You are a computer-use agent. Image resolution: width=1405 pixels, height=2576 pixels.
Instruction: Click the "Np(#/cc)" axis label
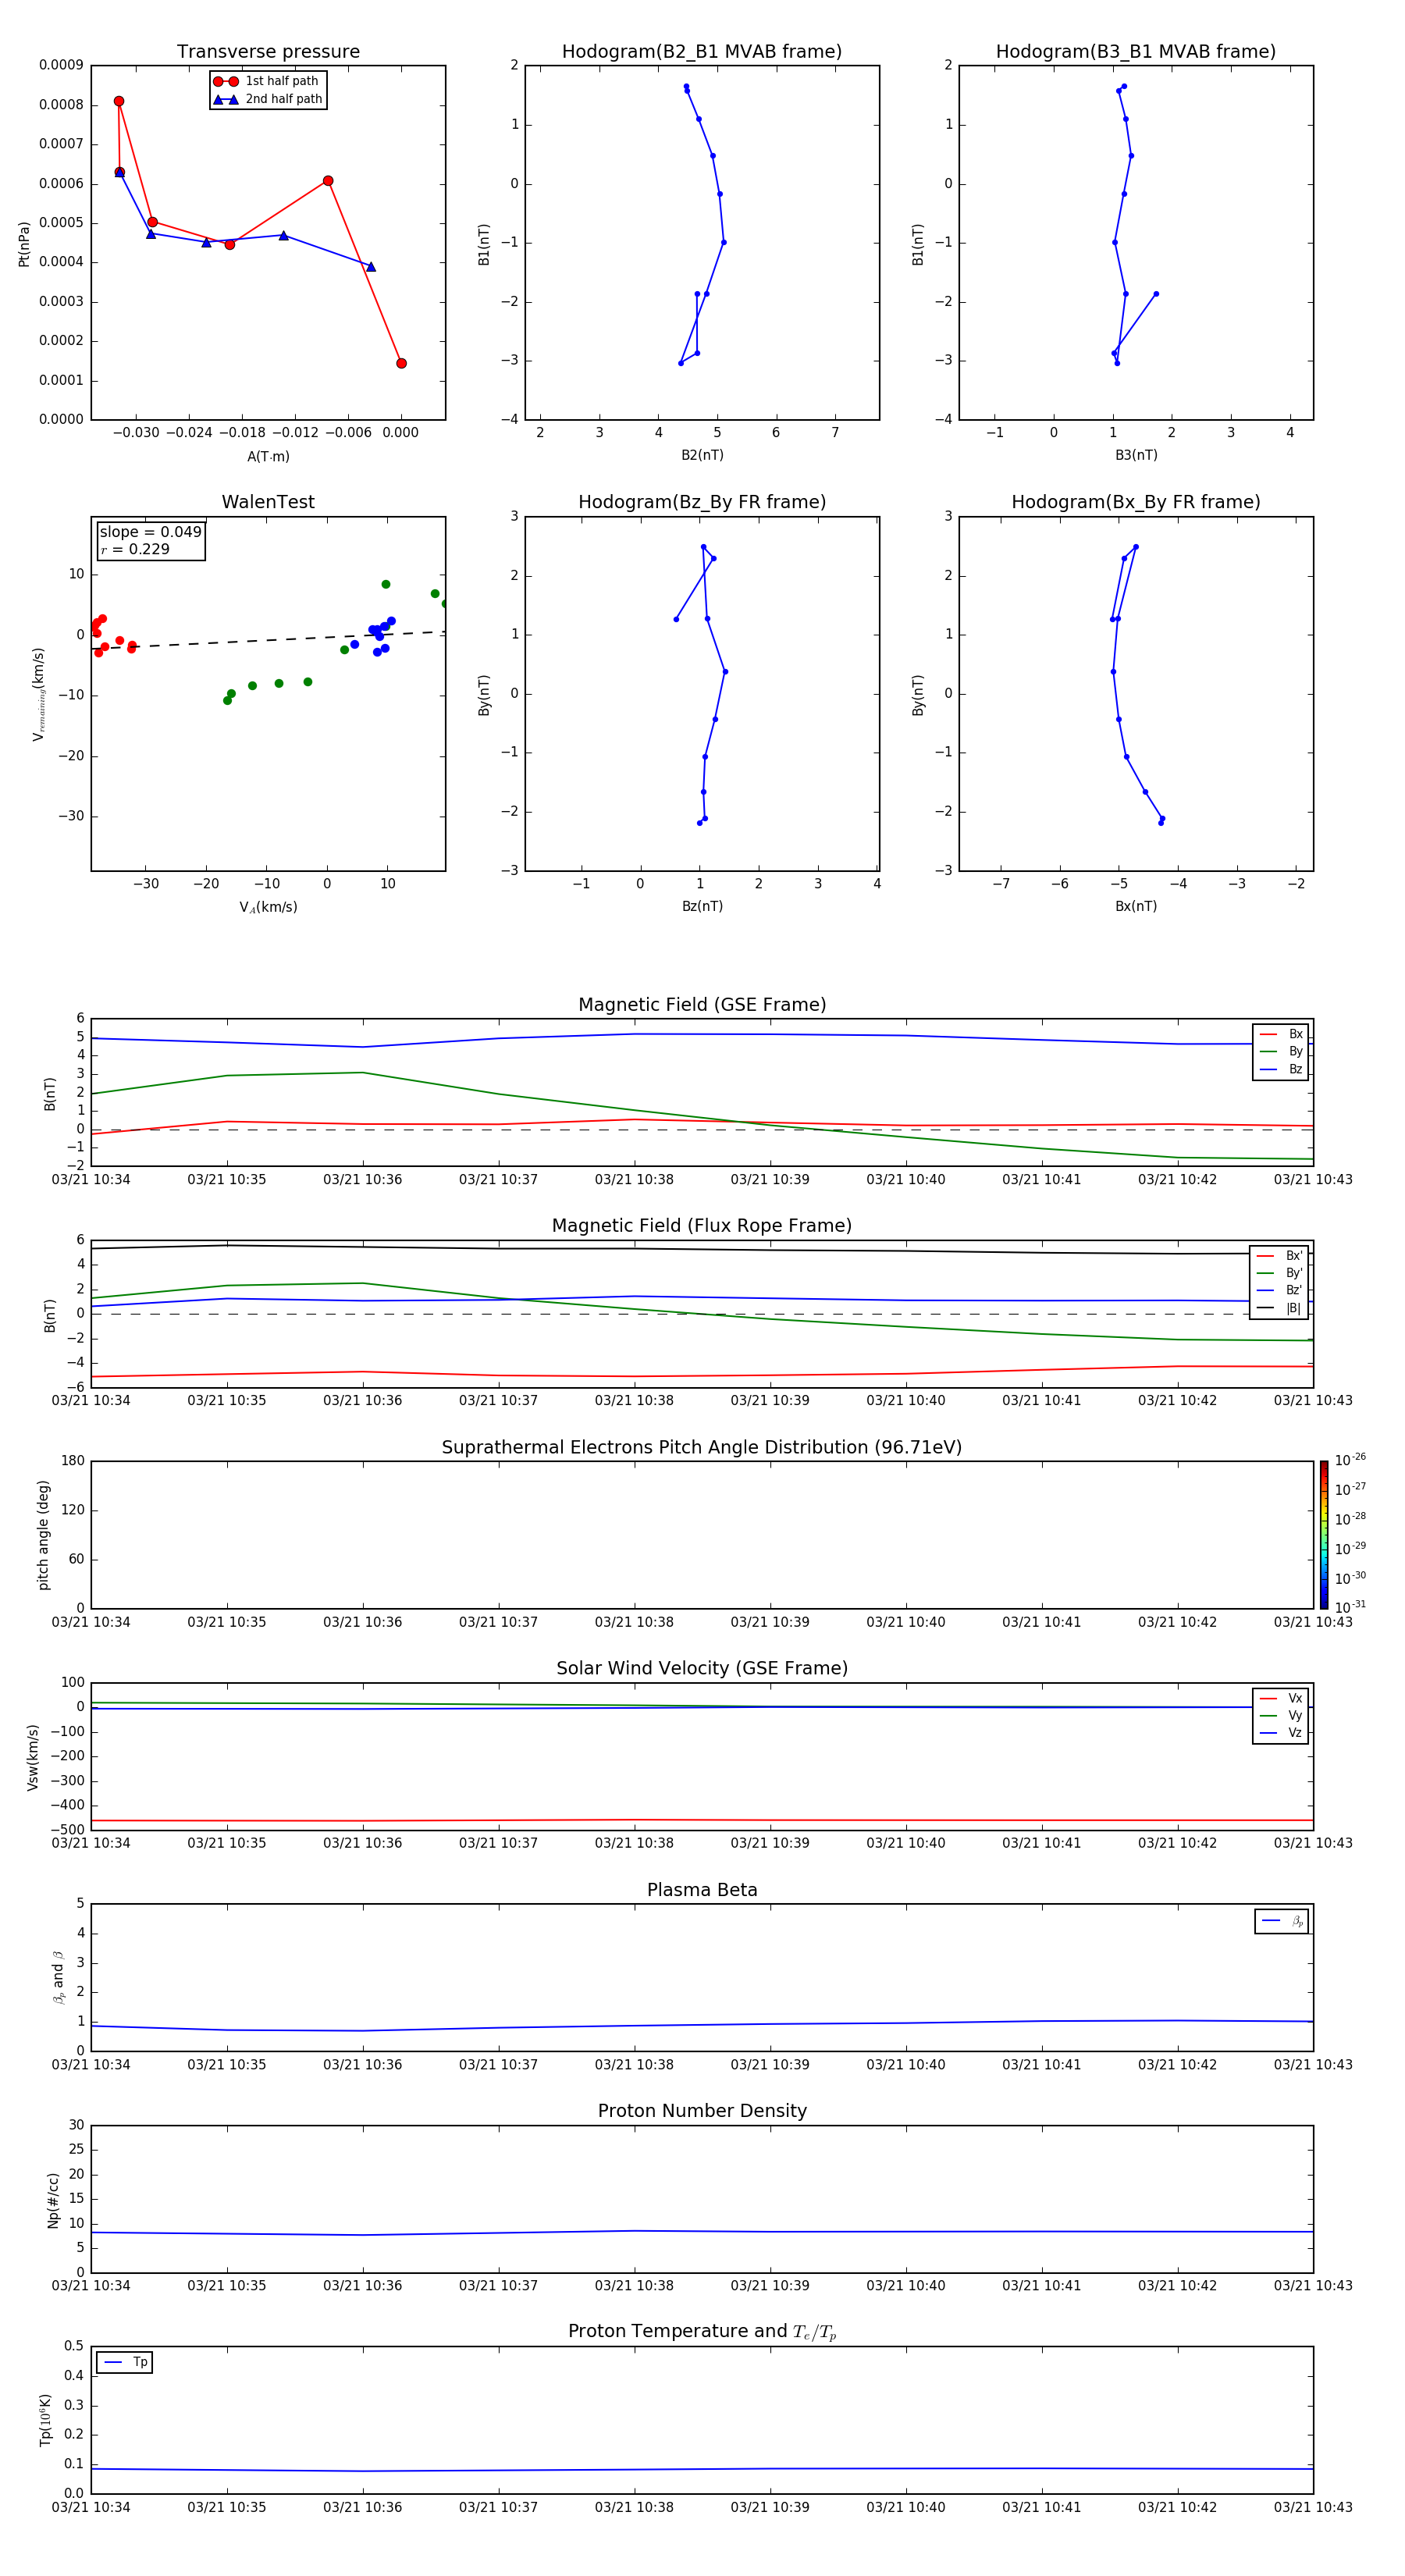coord(53,2200)
